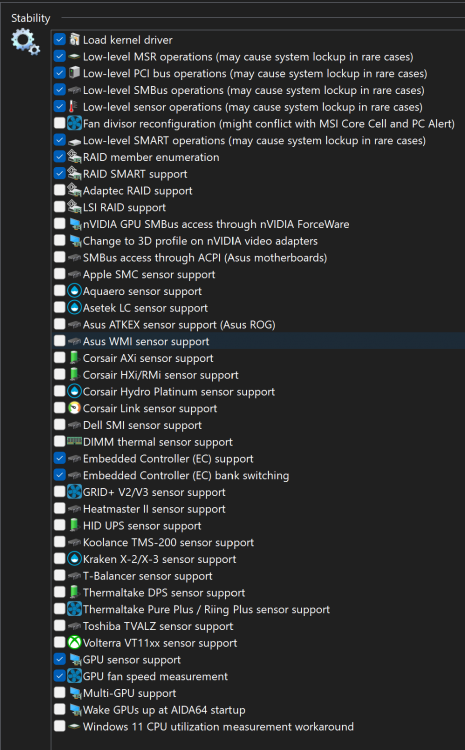This screenshot has height=750, width=465.
Task: Enable Dell SMI sensor support checkbox
Action: (59, 424)
